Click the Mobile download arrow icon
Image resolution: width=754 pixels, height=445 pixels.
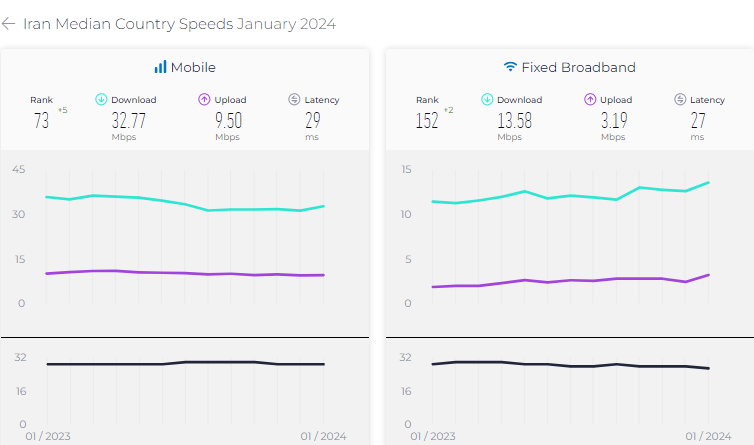point(101,99)
